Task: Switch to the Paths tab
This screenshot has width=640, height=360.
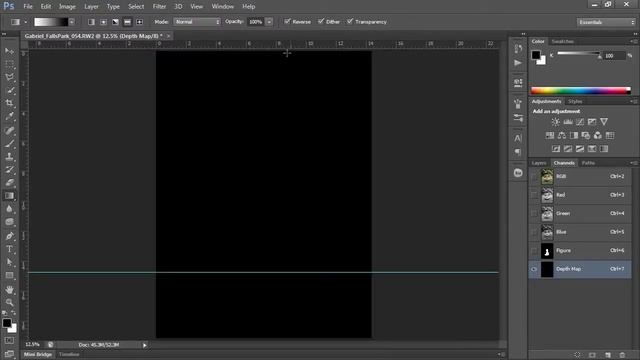Action: click(588, 163)
